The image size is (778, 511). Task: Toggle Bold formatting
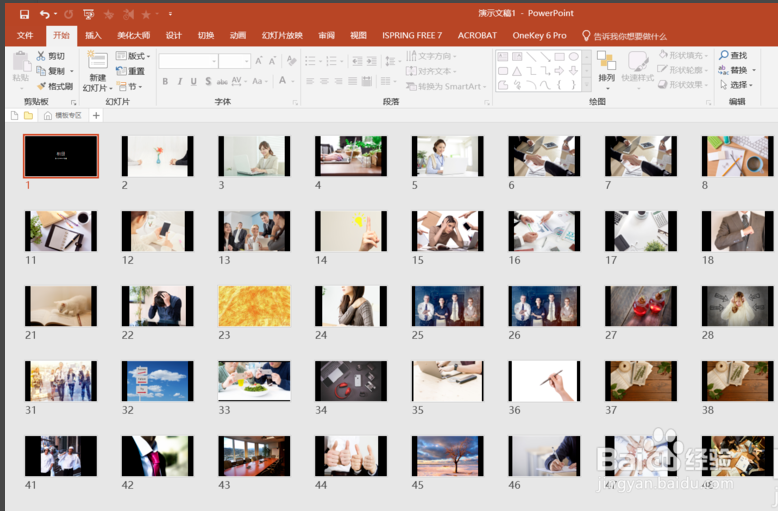click(165, 81)
